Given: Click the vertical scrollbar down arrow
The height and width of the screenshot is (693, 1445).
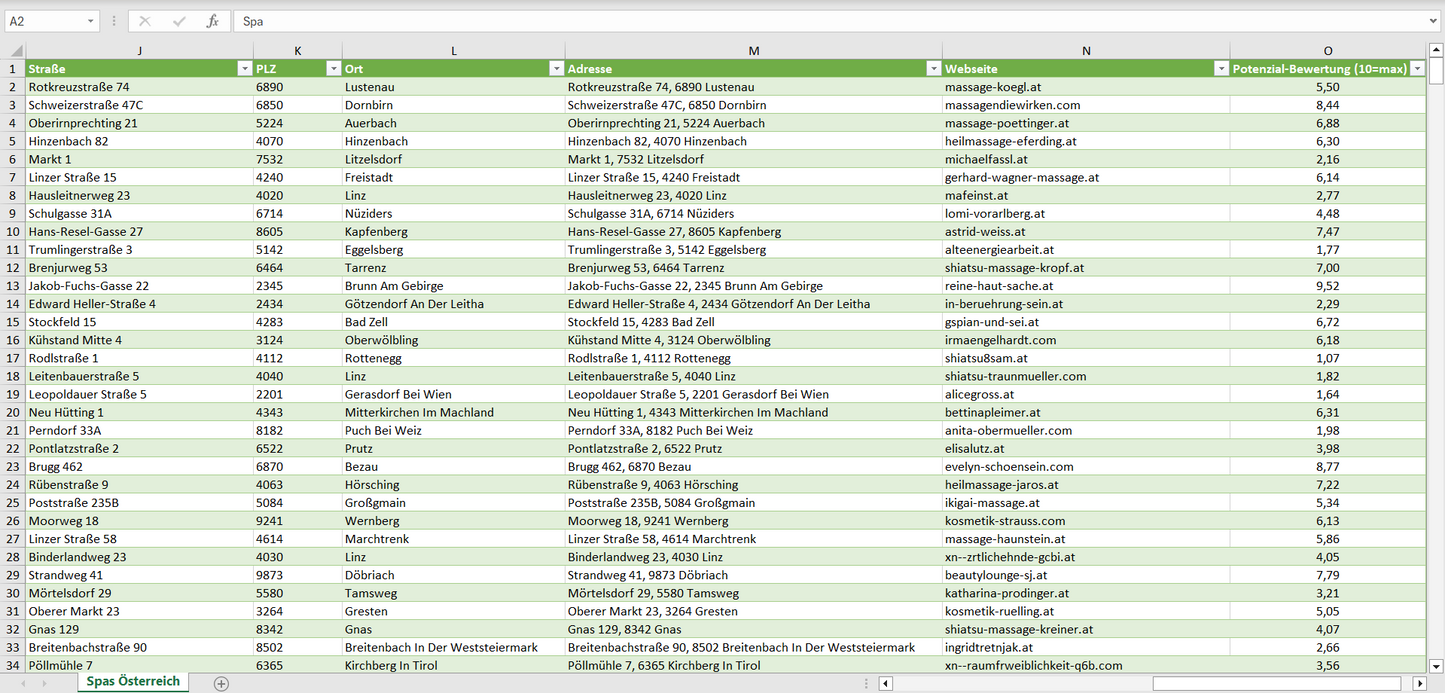Looking at the screenshot, I should (1436, 666).
